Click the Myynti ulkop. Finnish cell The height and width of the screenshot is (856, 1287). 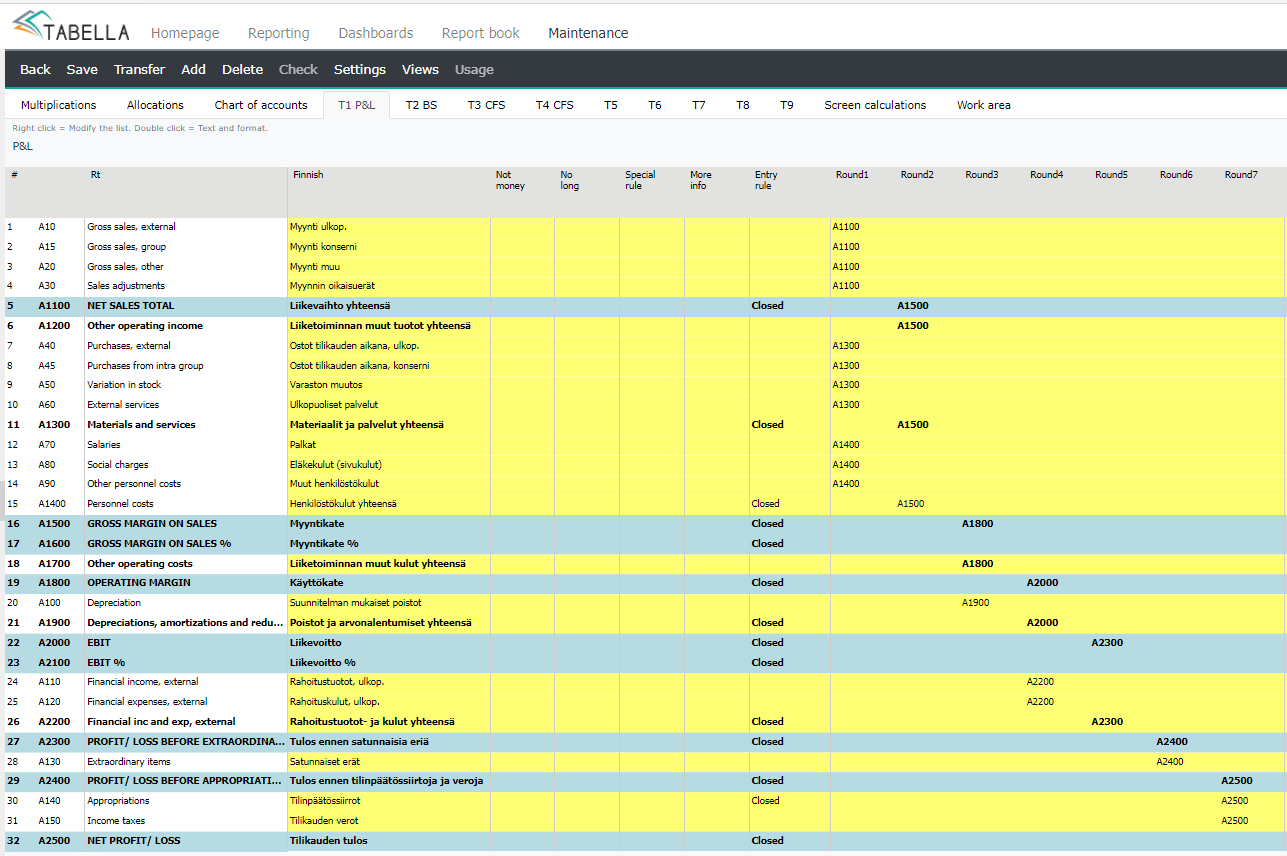coord(389,227)
